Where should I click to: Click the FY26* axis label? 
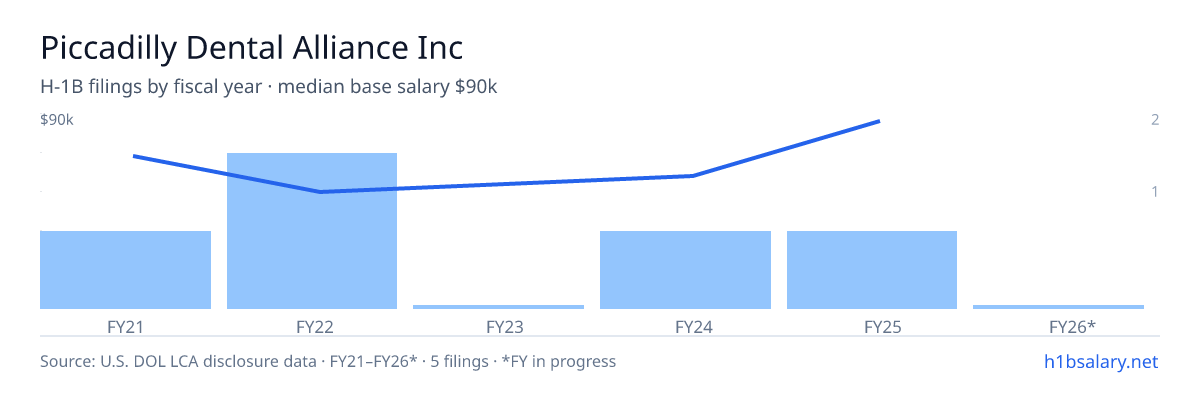pos(1058,326)
